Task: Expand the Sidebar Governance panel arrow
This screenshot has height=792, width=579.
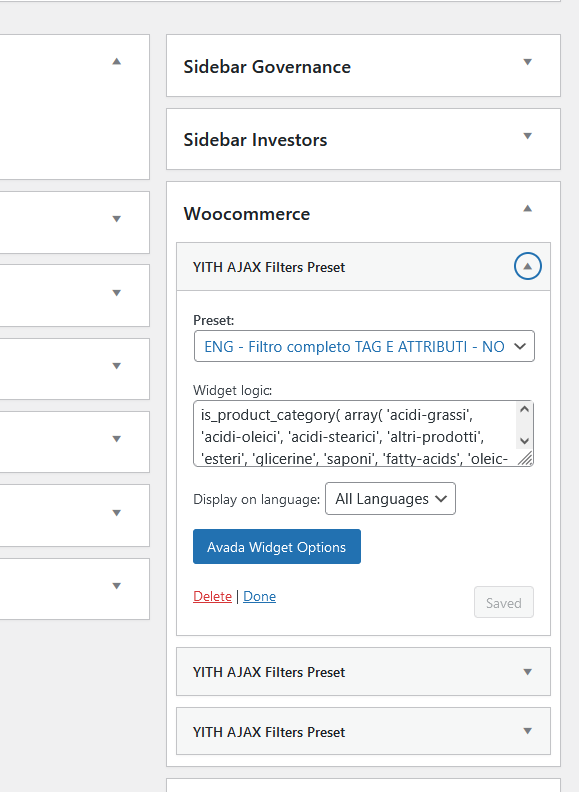Action: pyautogui.click(x=527, y=62)
